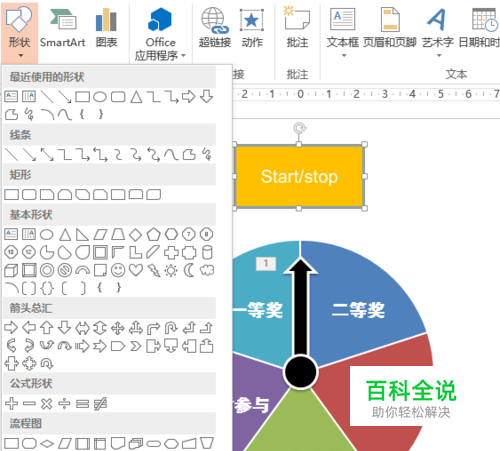Click the black arrow pointer on the wheel

[x=301, y=308]
